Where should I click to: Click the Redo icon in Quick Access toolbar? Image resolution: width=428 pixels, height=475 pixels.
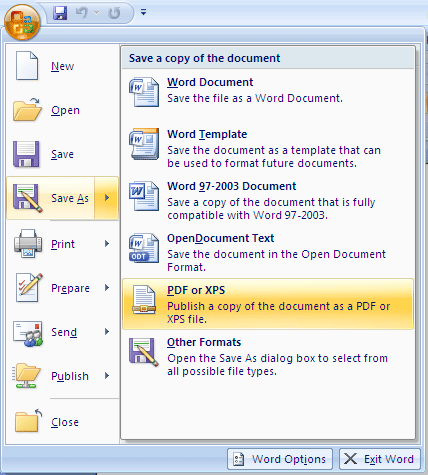point(114,13)
